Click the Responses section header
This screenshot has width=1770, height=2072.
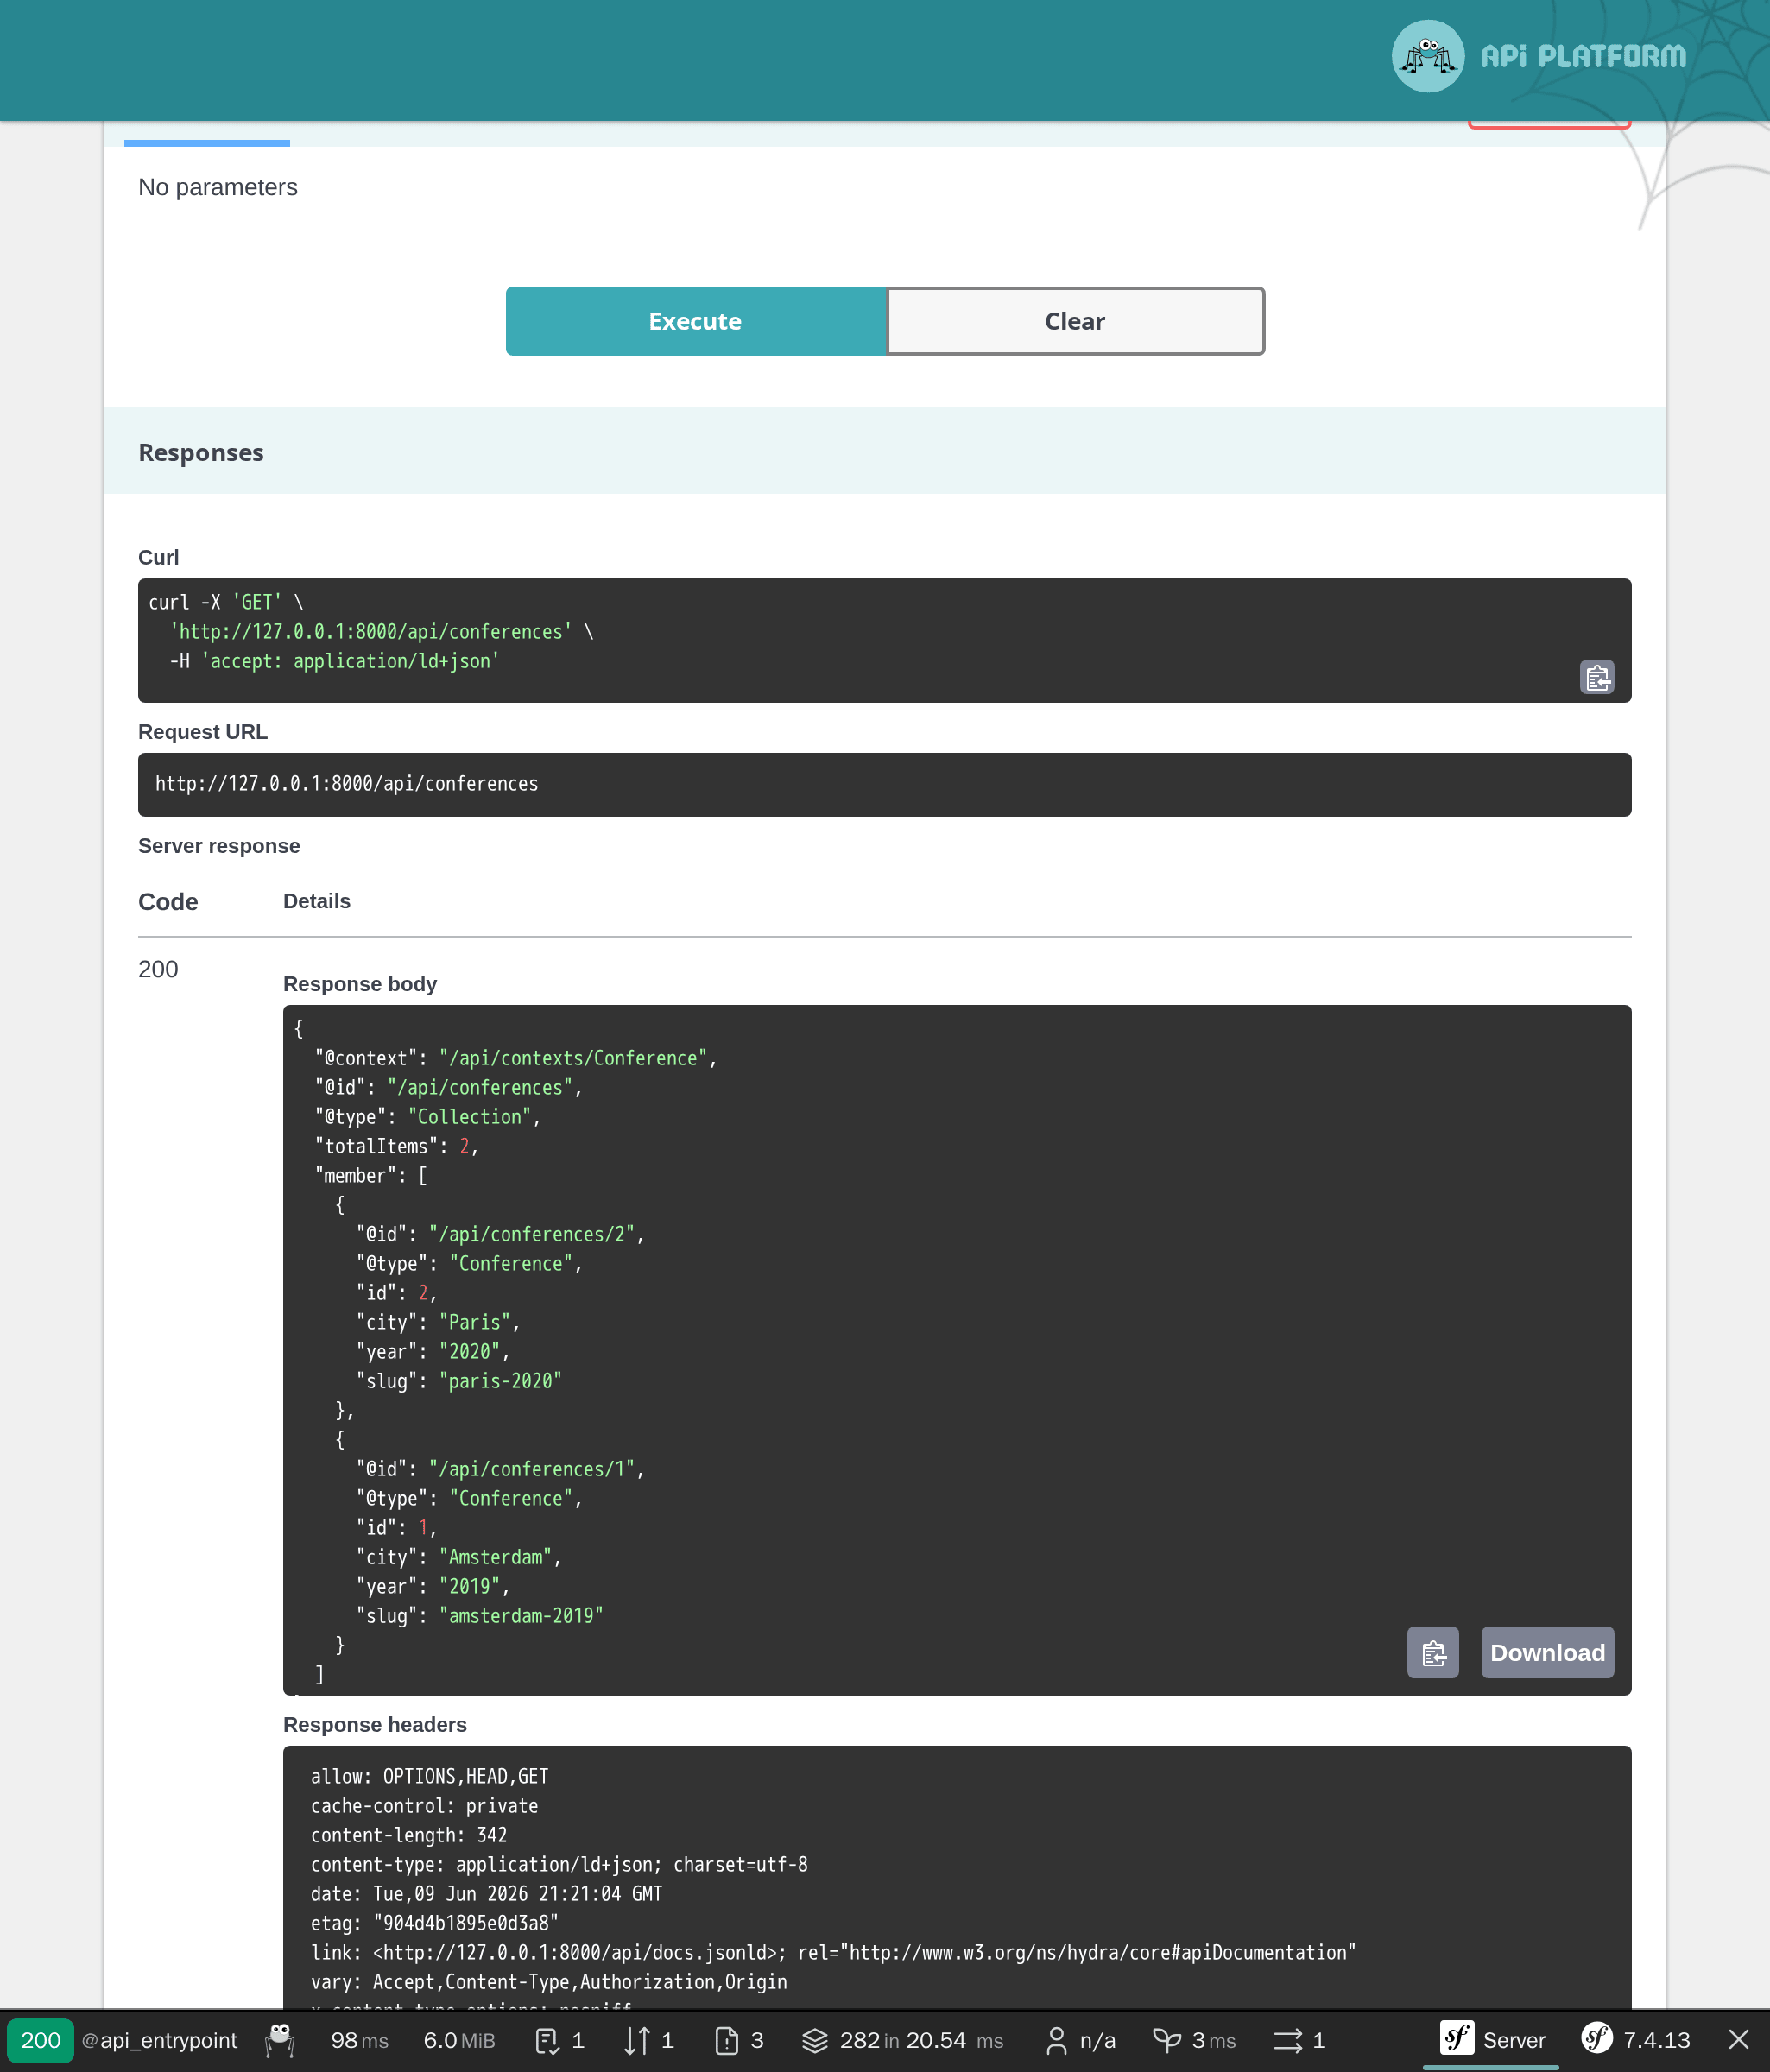tap(884, 451)
